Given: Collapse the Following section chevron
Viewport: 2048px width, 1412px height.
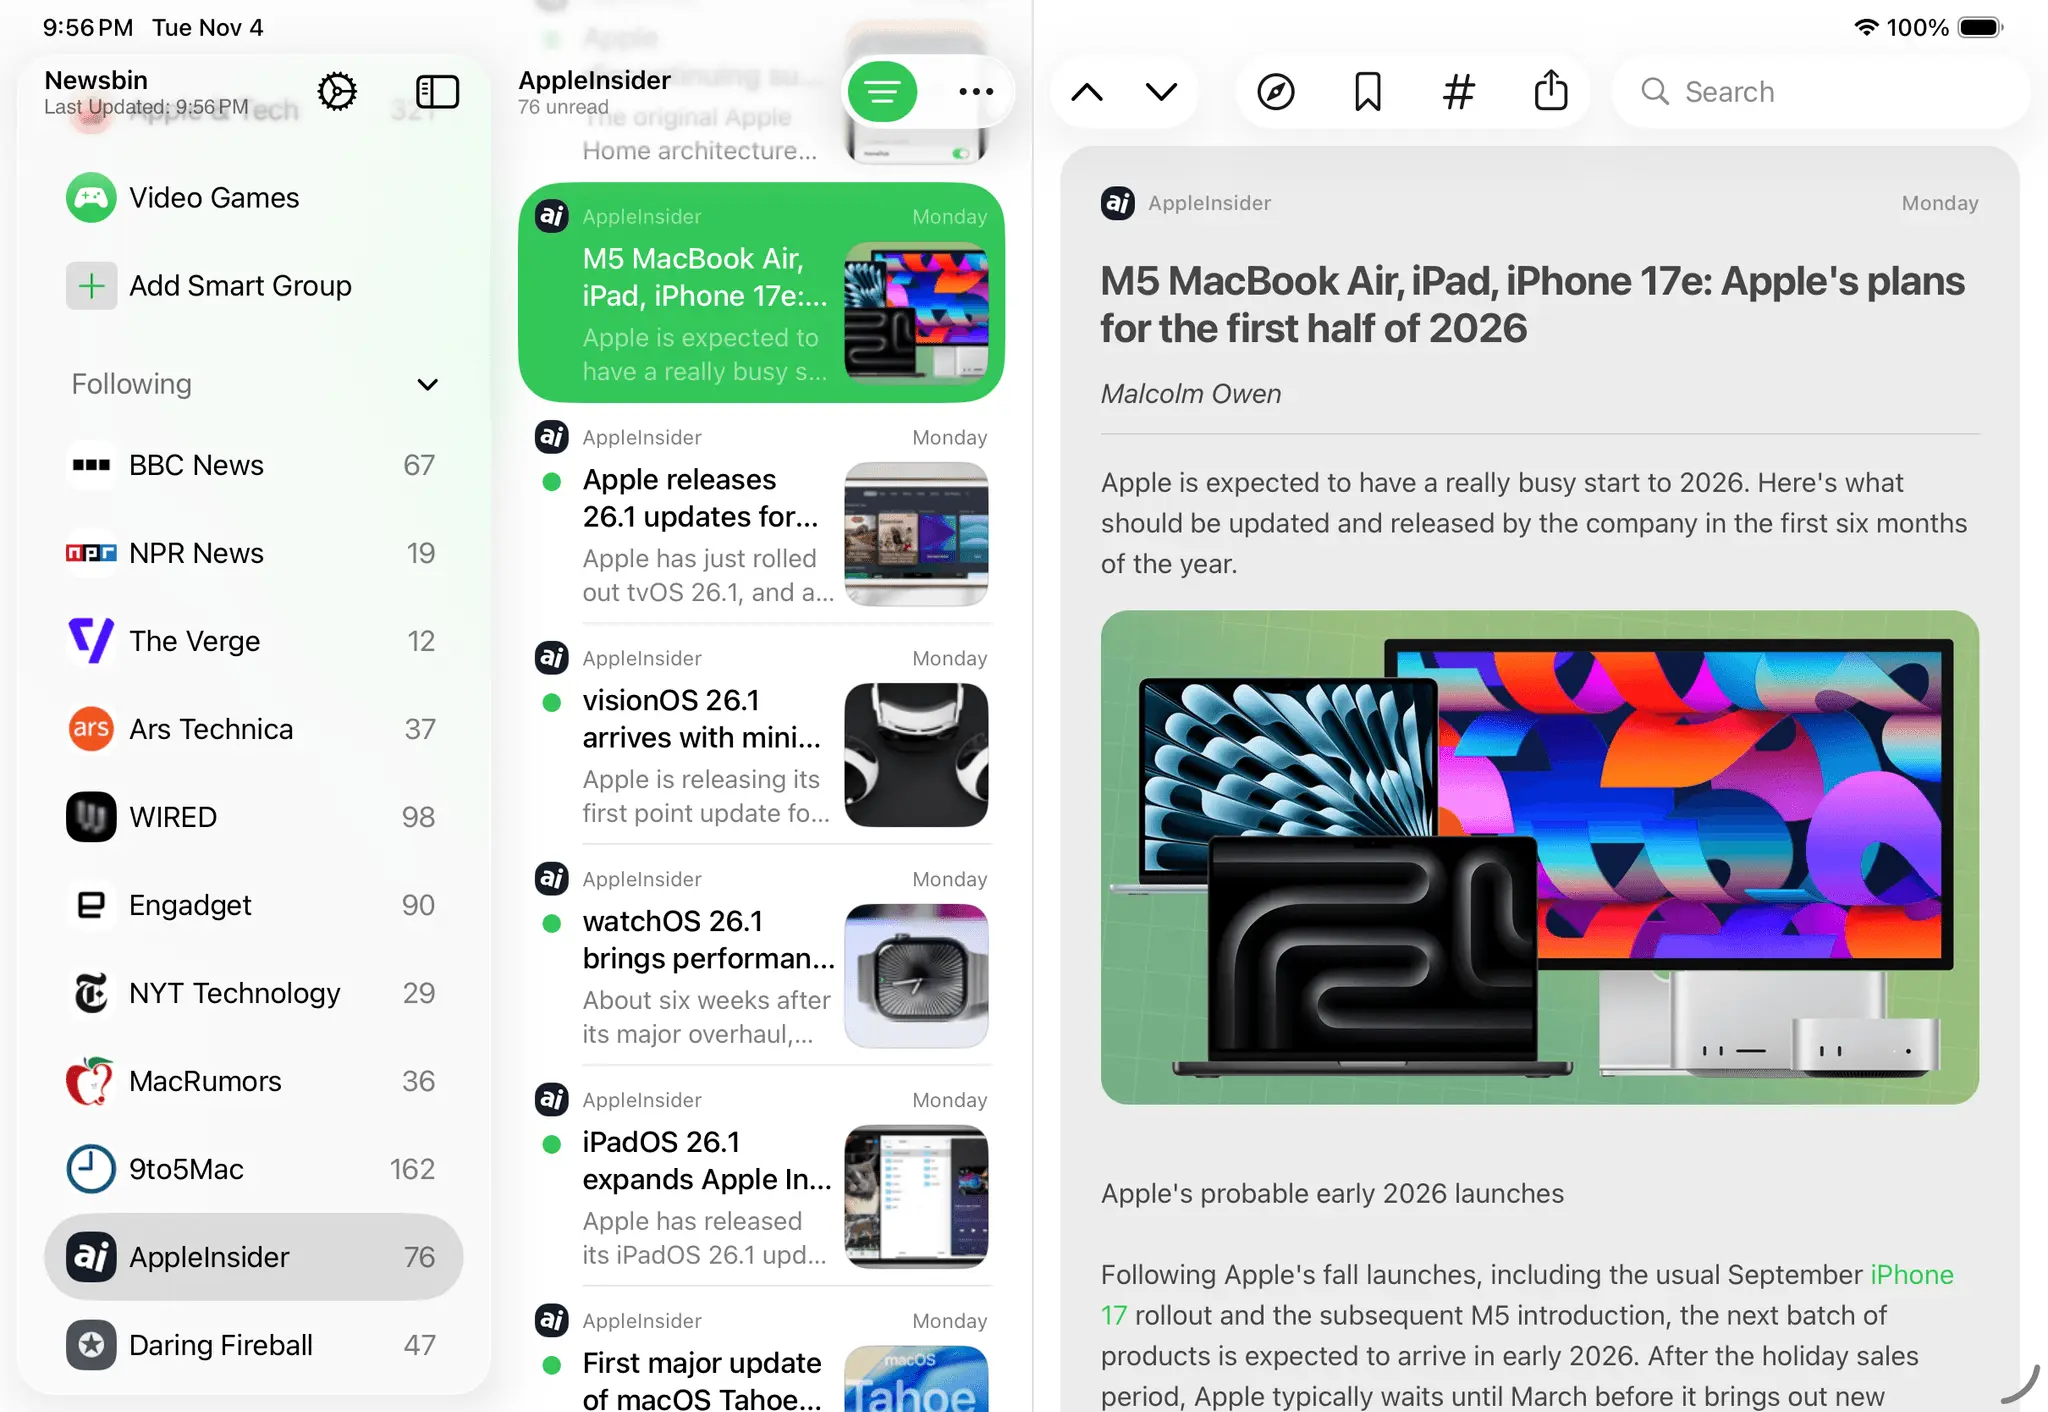Looking at the screenshot, I should coord(427,385).
